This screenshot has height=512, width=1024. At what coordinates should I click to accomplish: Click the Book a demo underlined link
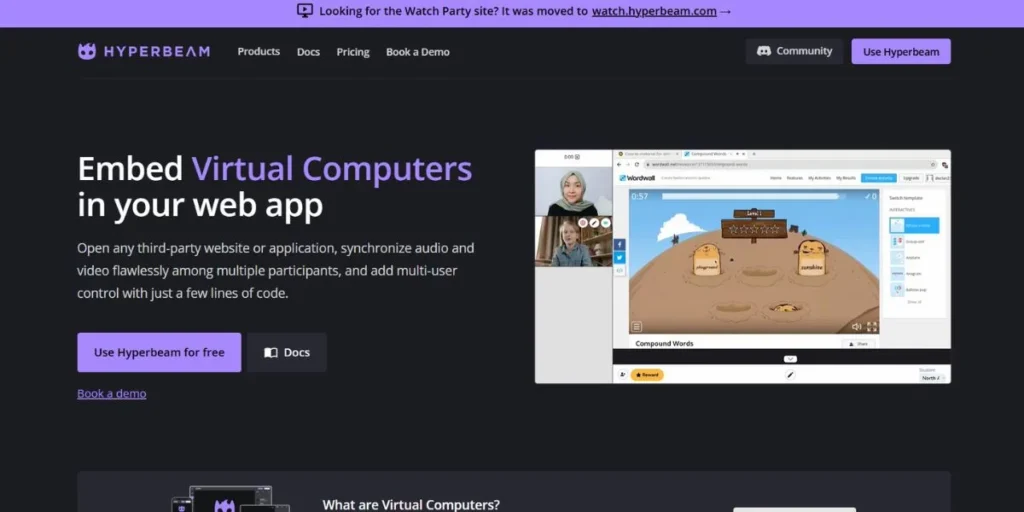pos(112,393)
